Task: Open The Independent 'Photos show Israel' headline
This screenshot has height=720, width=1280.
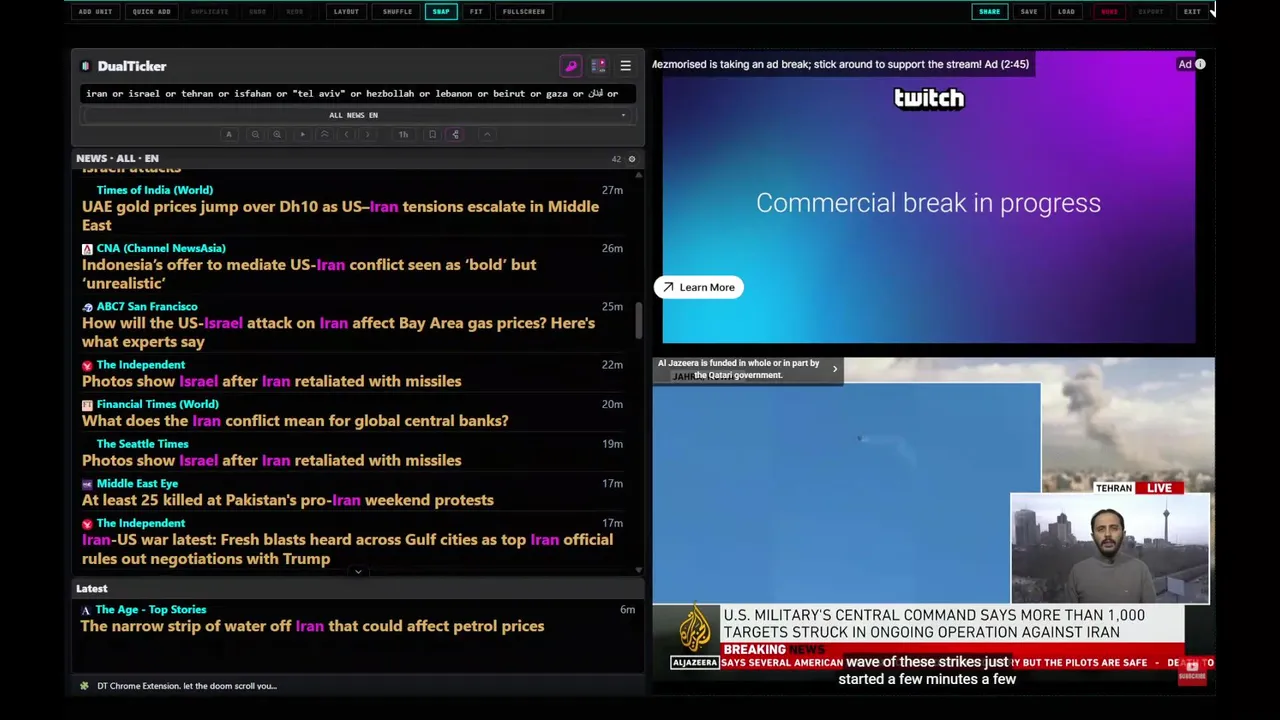Action: pyautogui.click(x=271, y=381)
